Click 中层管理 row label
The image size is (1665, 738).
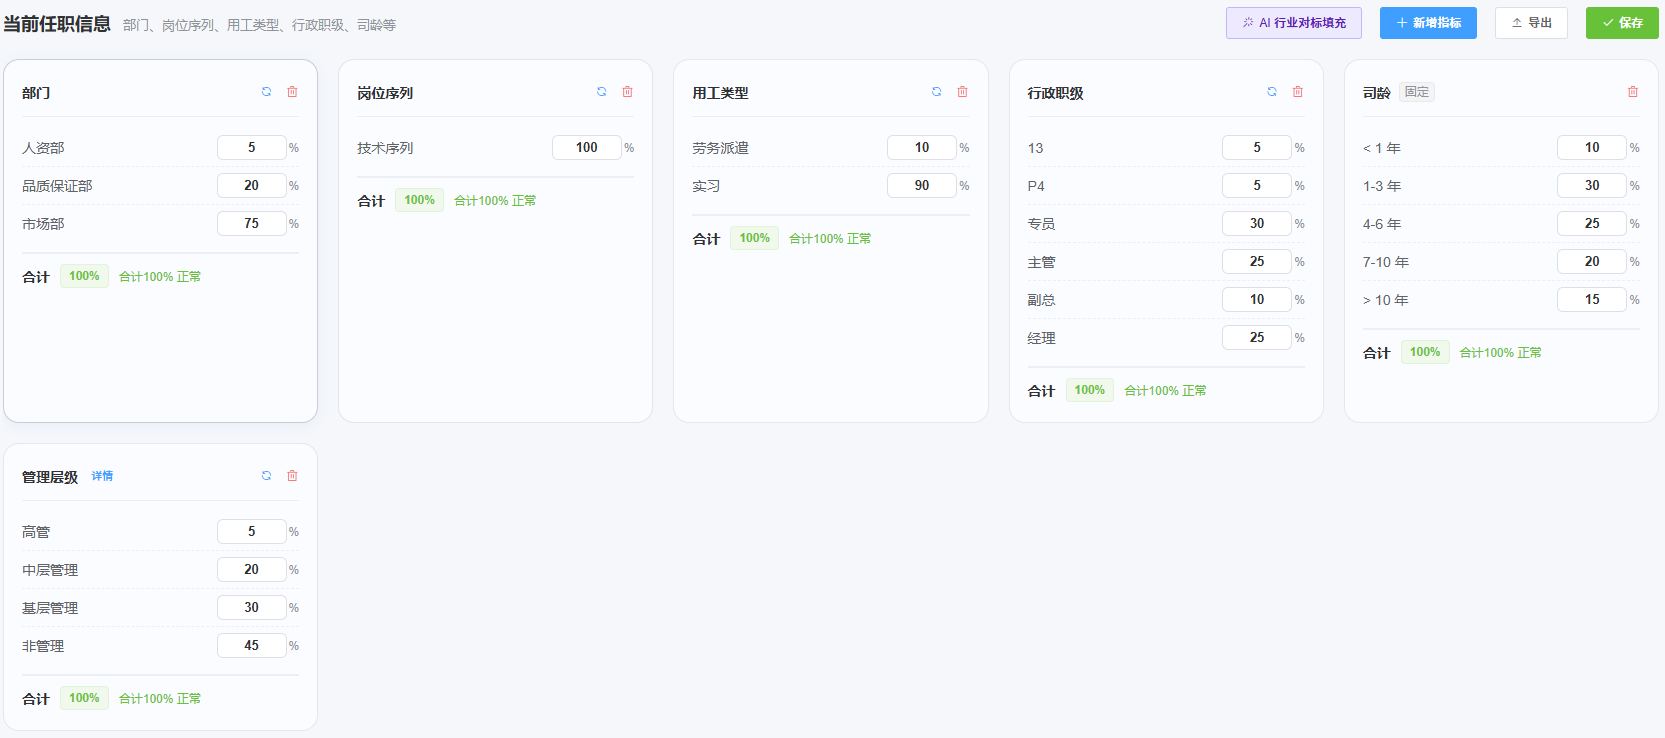[50, 570]
